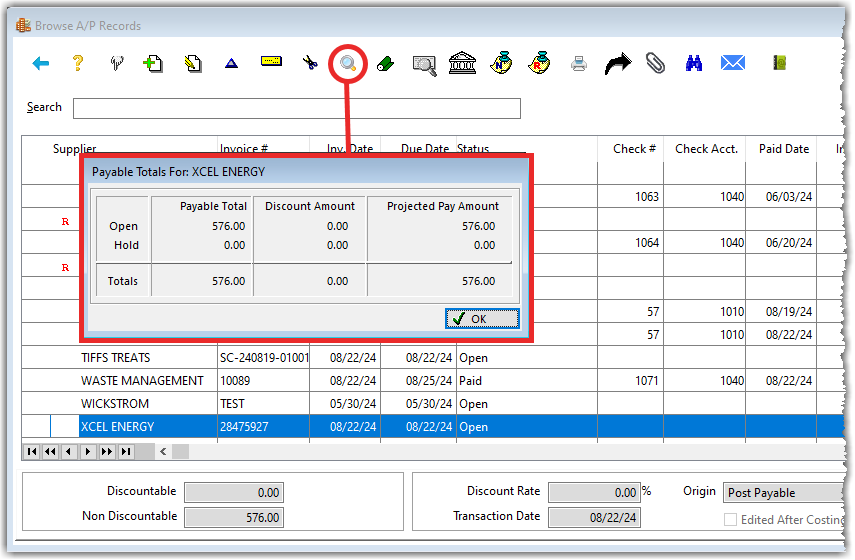Viewport: 855px width, 560px height.
Task: Click the Discountable amount field
Action: 234,492
